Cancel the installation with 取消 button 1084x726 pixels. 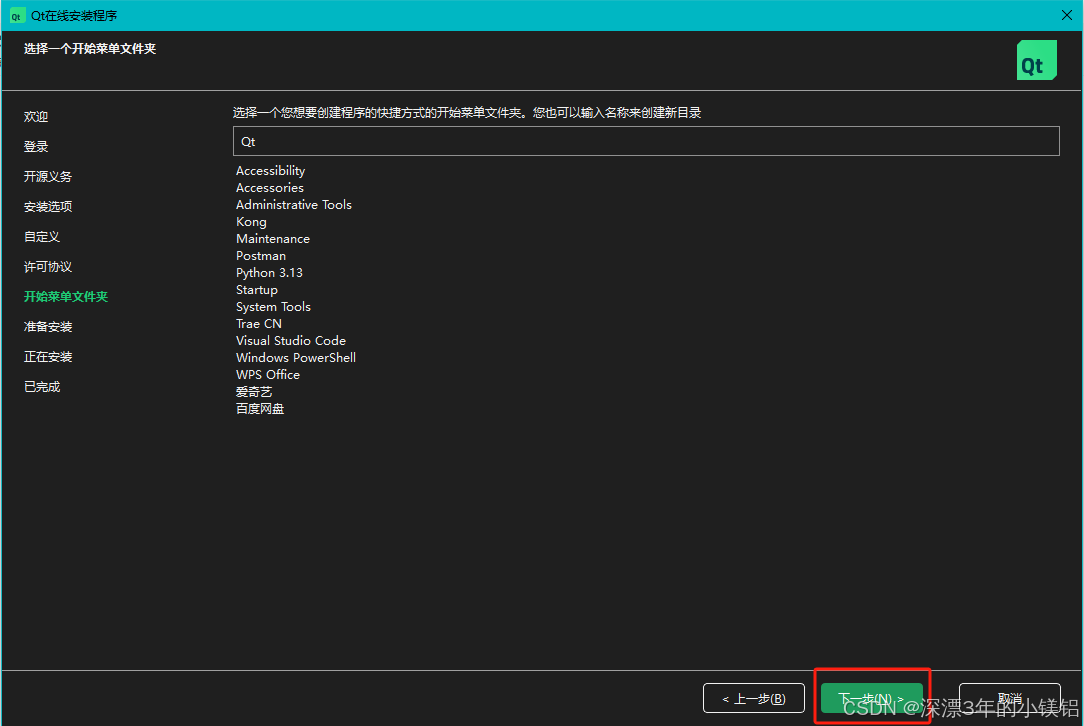click(x=1009, y=698)
